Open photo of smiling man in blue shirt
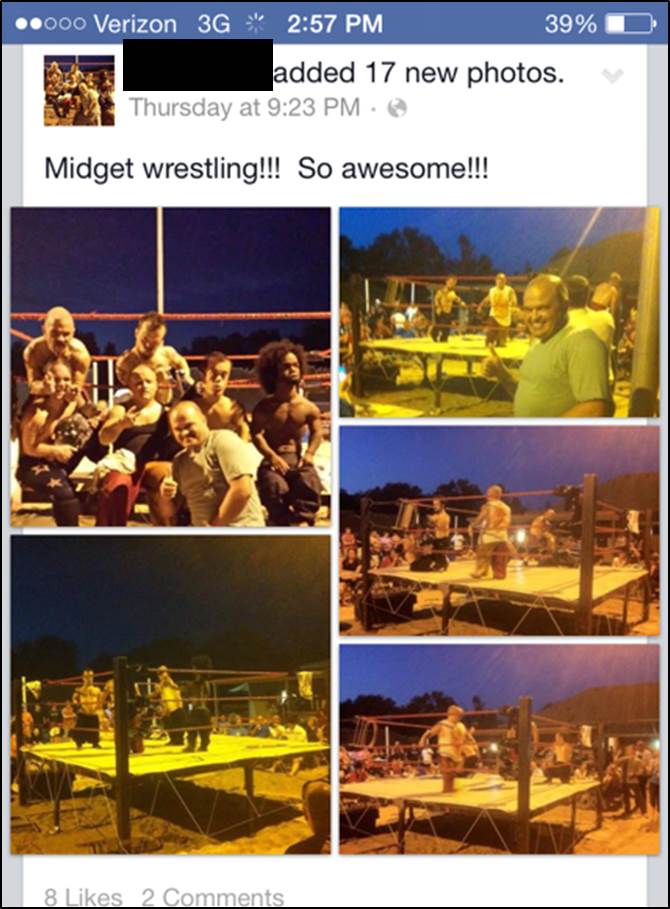This screenshot has height=909, width=670. pos(499,312)
